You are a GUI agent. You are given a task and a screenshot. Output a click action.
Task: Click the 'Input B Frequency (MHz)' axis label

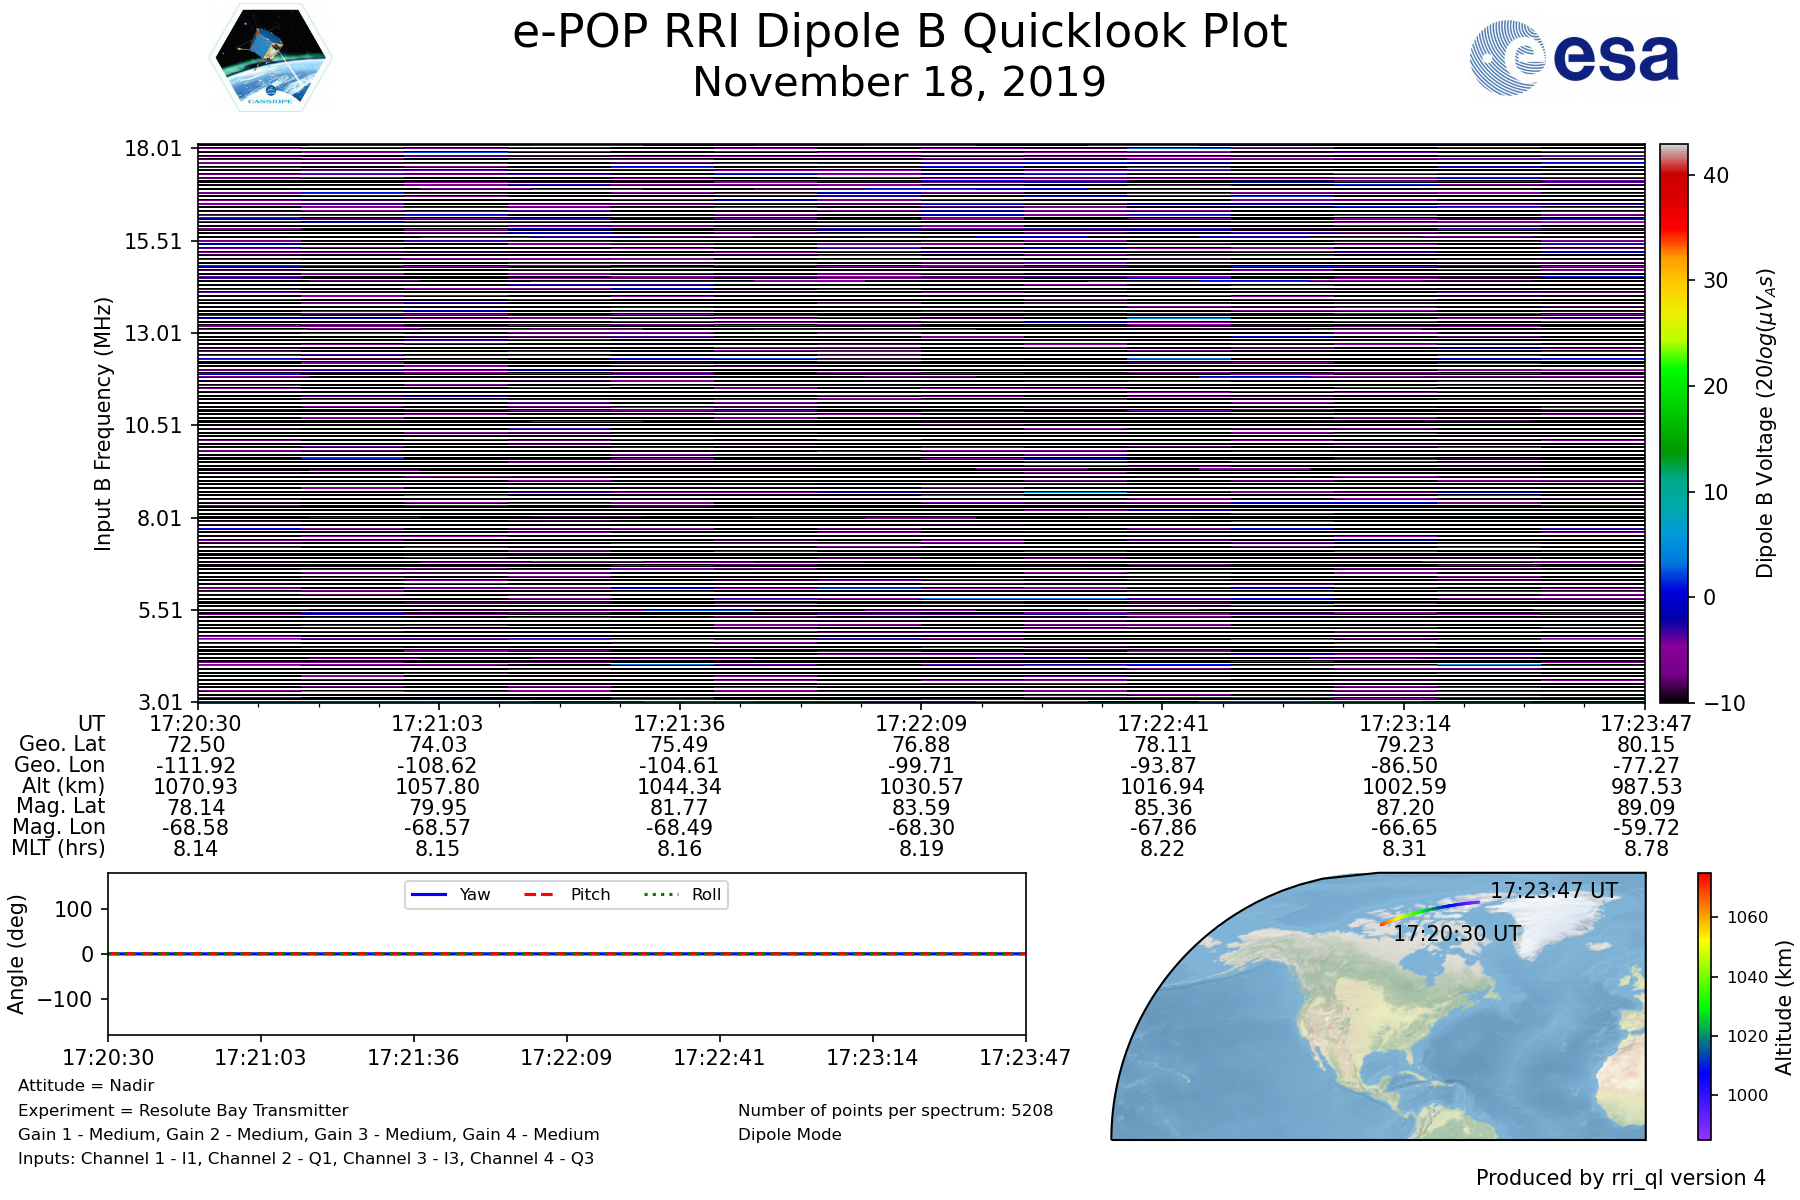[103, 423]
